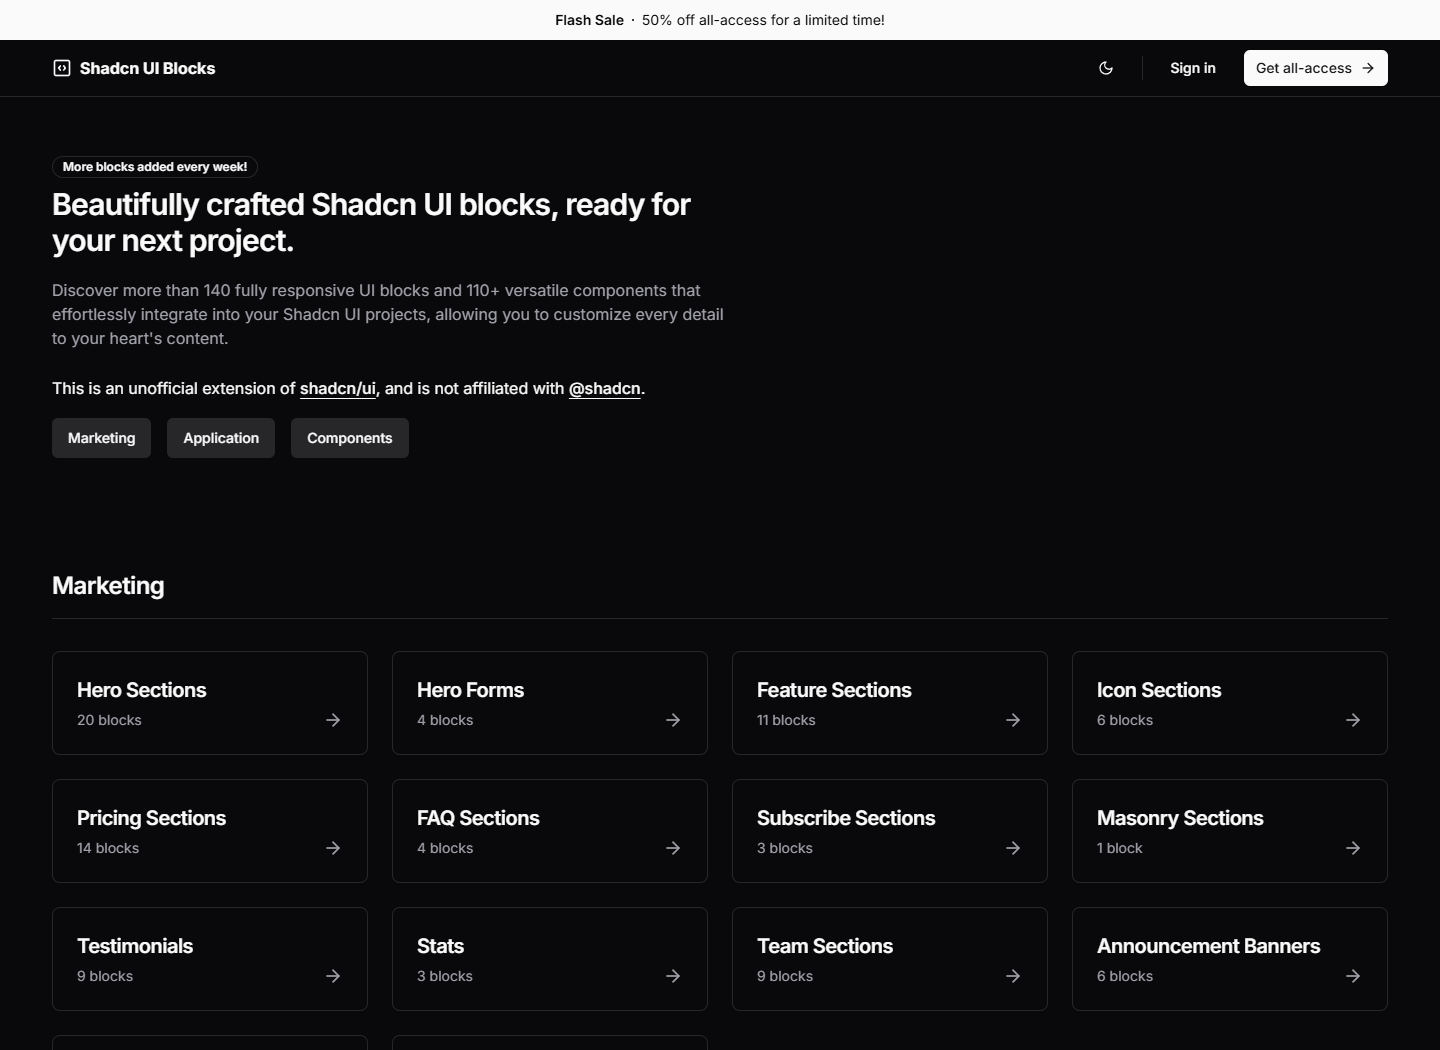1440x1050 pixels.
Task: Click arrow icon on Subscribe Sections card
Action: point(1013,848)
